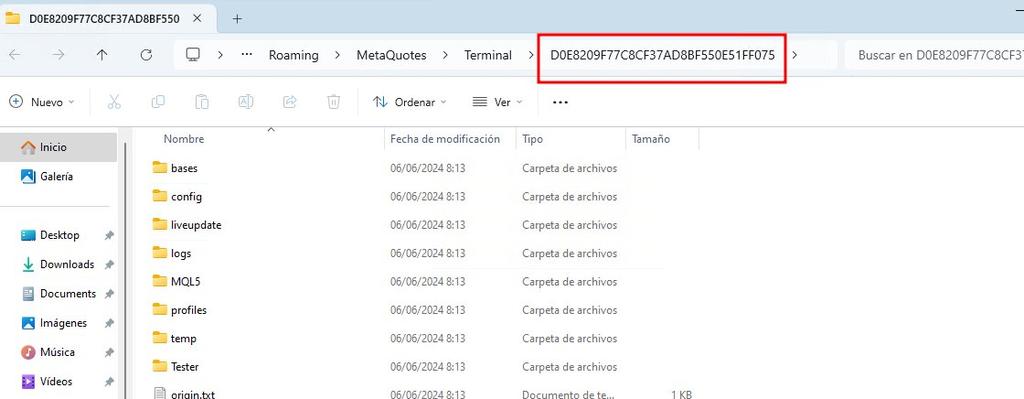Click the Rename icon in toolbar

pyautogui.click(x=246, y=102)
